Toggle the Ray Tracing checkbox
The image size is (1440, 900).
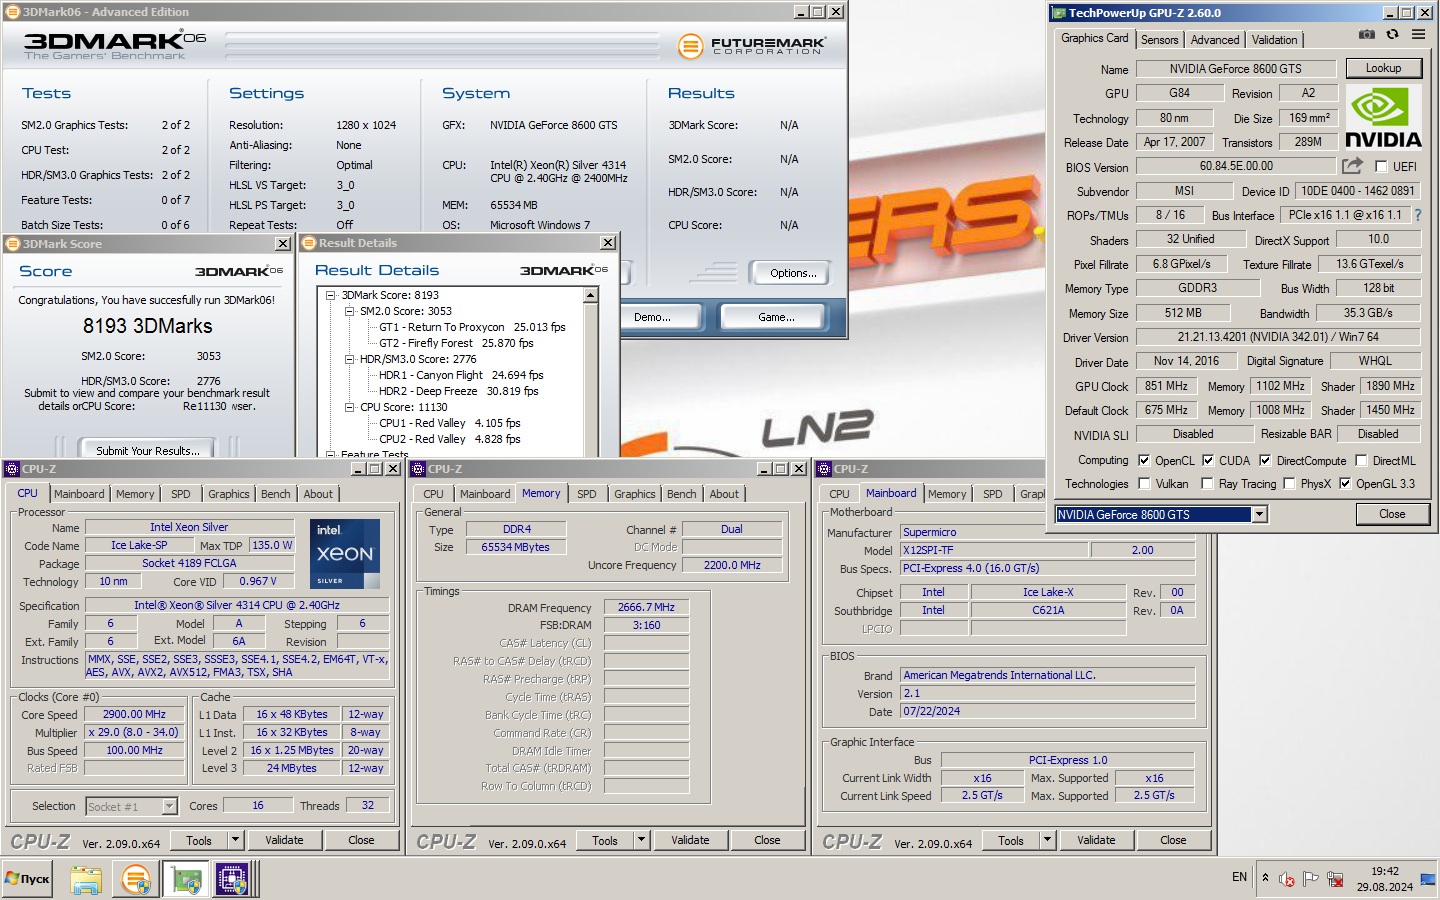click(1208, 484)
